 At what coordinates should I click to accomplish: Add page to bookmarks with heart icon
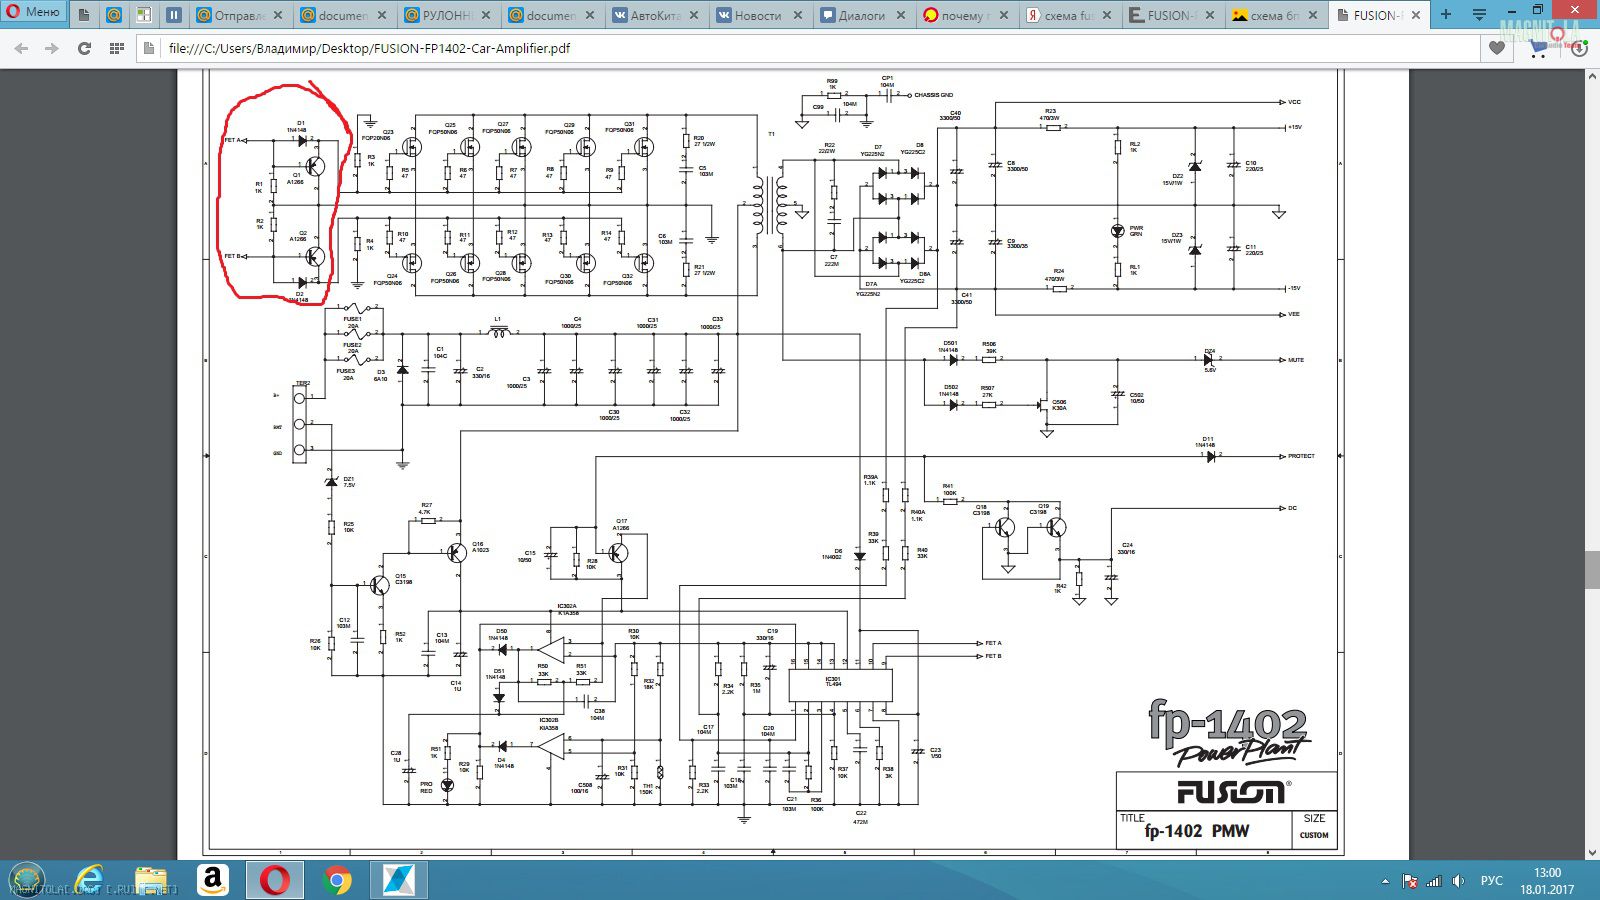point(1496,48)
